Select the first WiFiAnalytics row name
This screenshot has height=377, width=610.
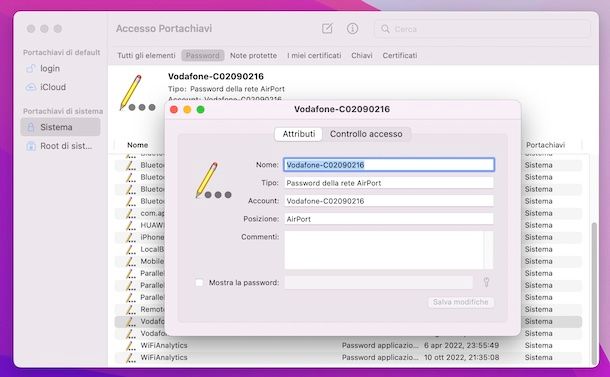click(x=164, y=345)
